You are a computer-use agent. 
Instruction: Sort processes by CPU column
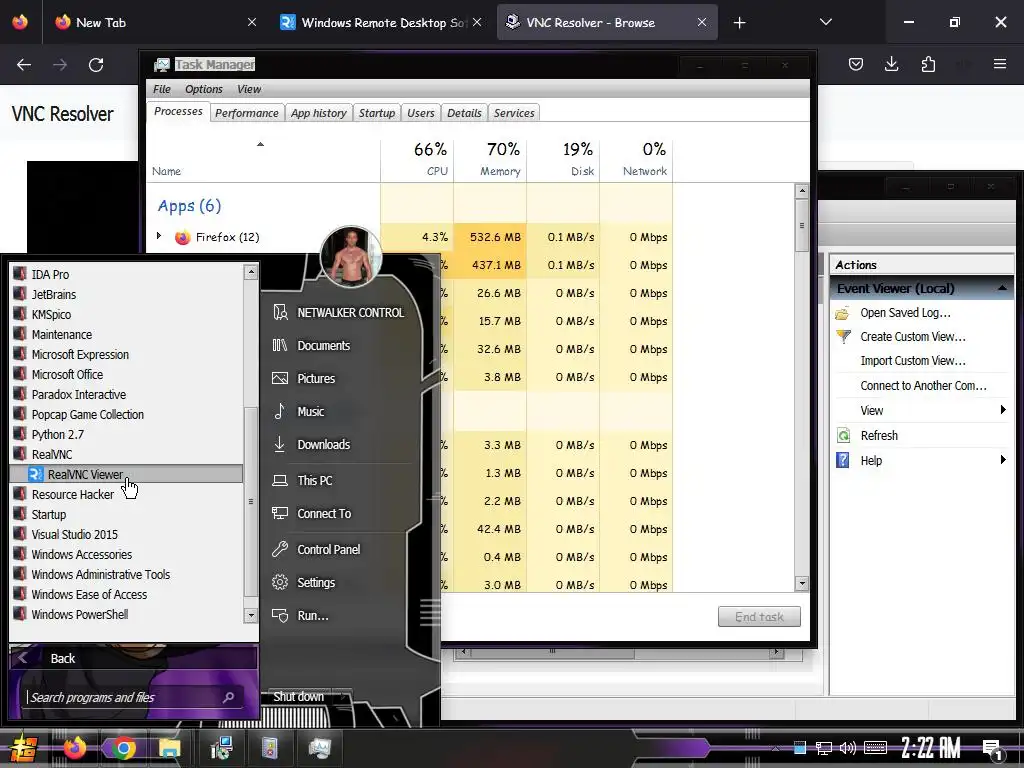click(x=417, y=159)
